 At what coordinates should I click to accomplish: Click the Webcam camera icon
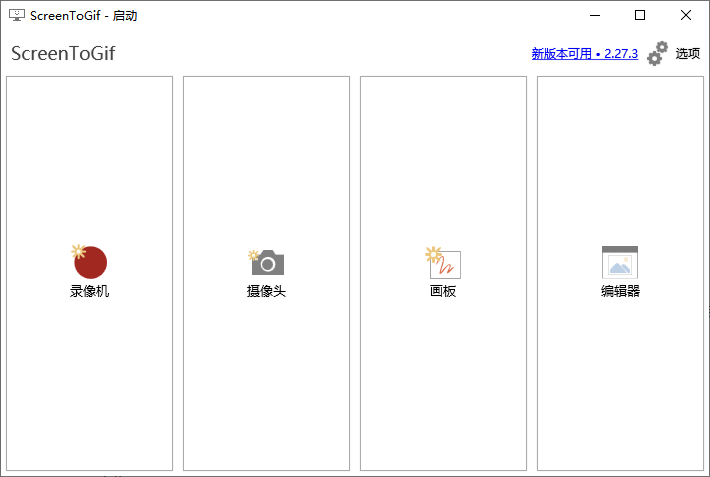pos(267,263)
